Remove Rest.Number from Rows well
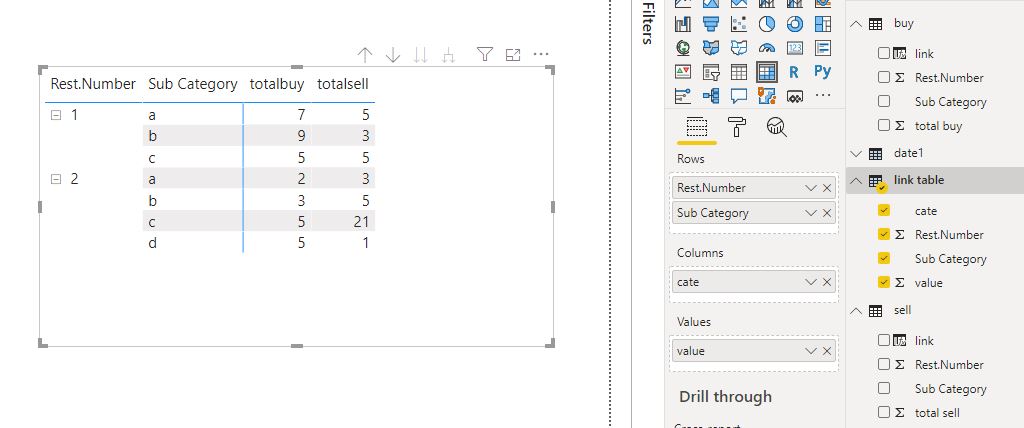The width and height of the screenshot is (1024, 428). [827, 188]
